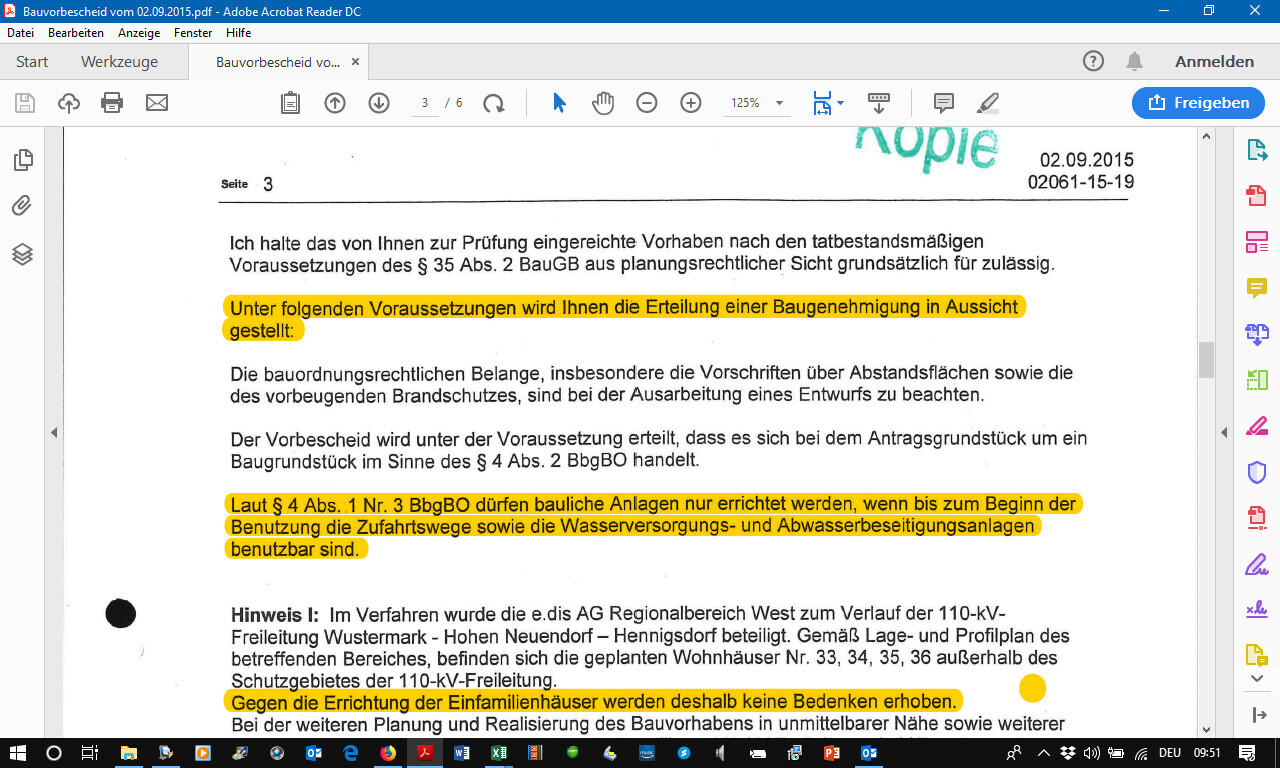Toggle the highlighter pen tool
The width and height of the screenshot is (1280, 768).
click(987, 103)
